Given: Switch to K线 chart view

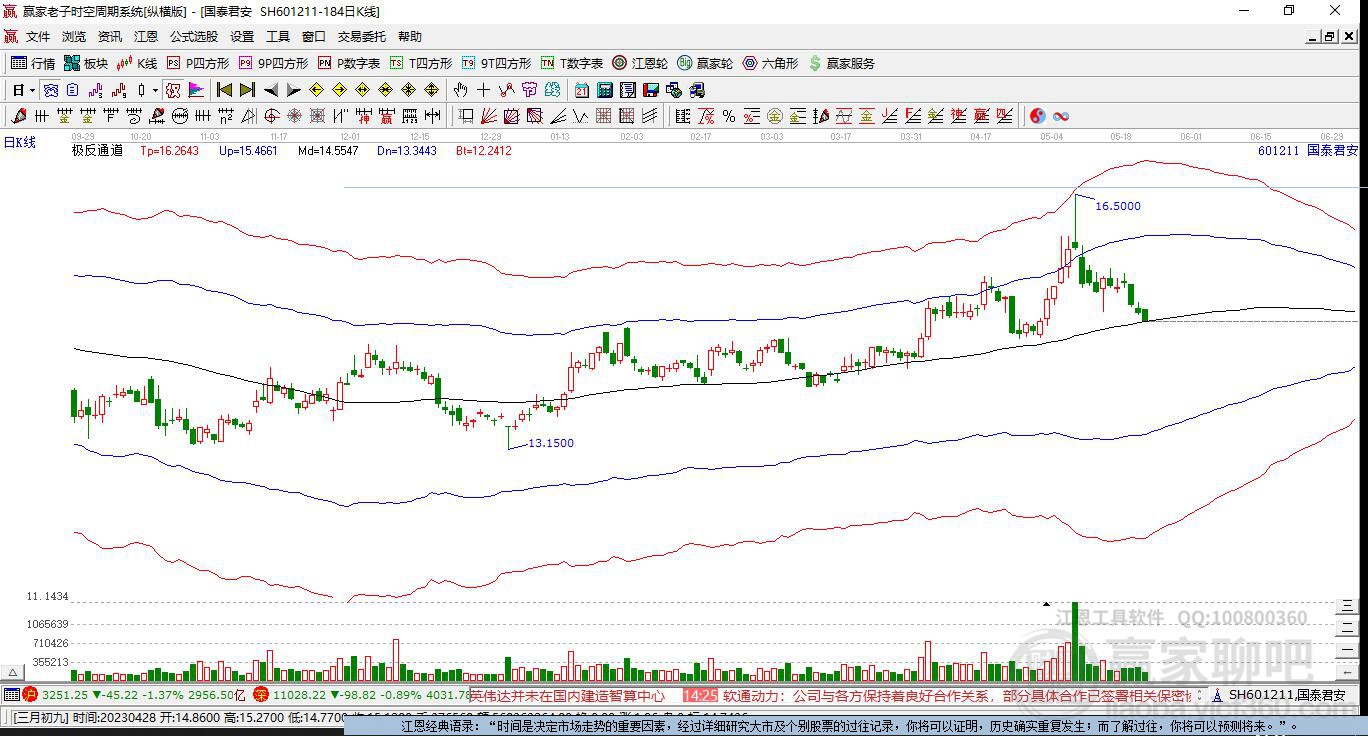Looking at the screenshot, I should (138, 63).
